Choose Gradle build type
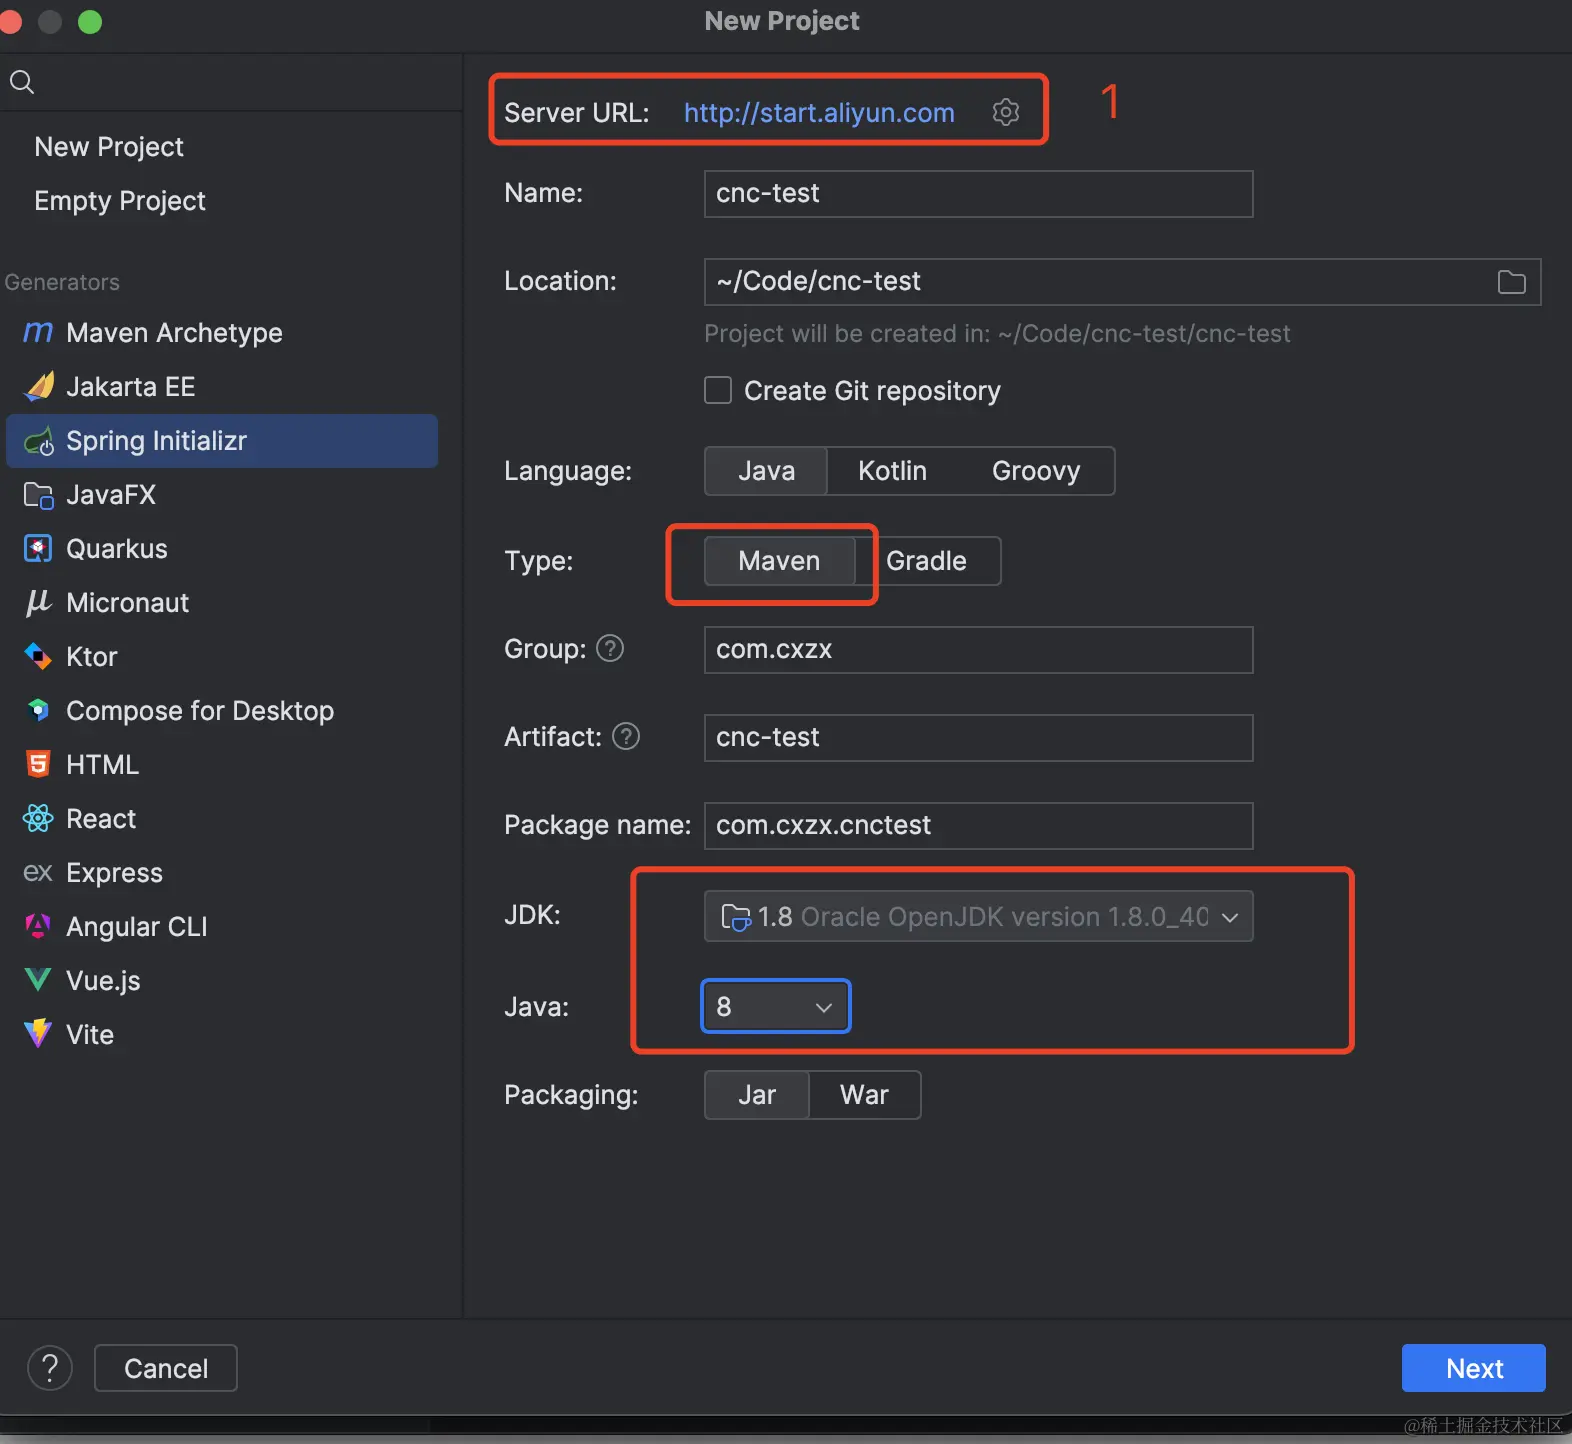Image resolution: width=1572 pixels, height=1444 pixels. point(927,561)
